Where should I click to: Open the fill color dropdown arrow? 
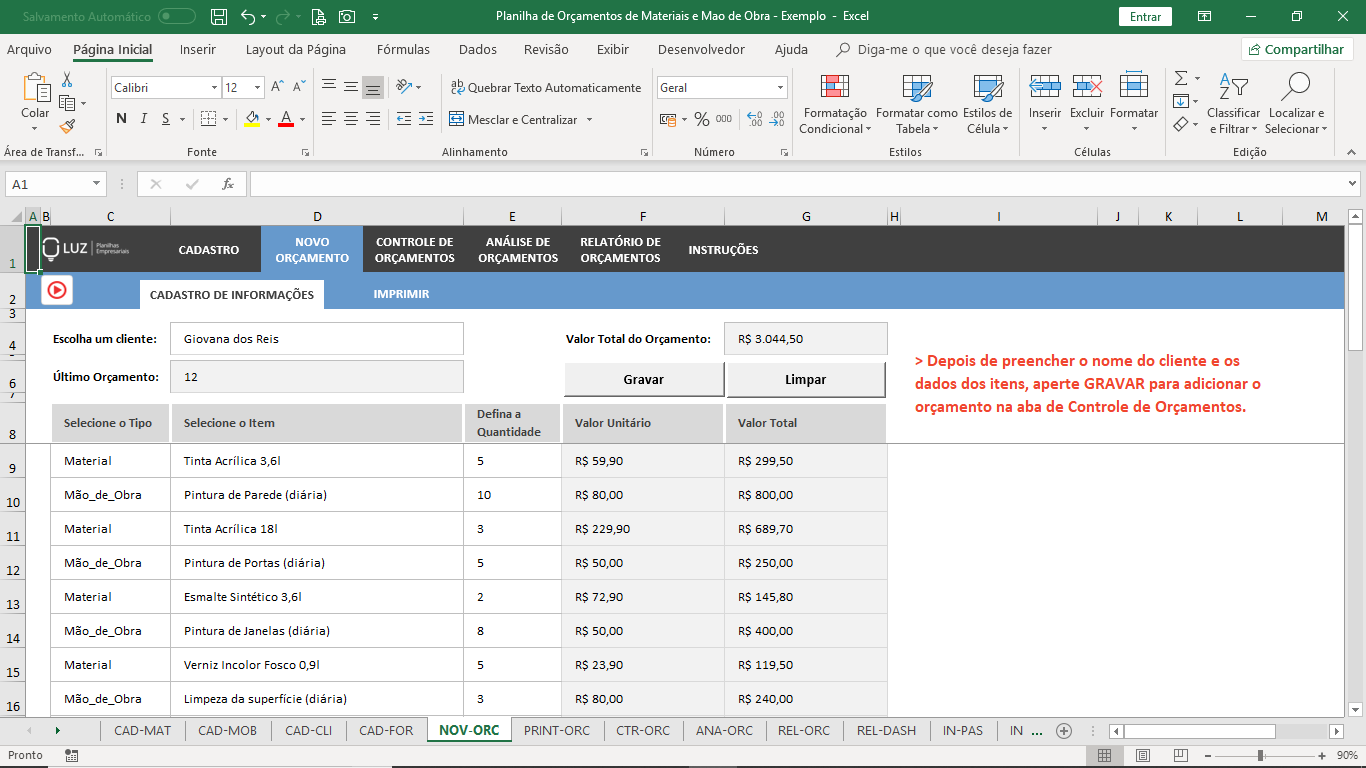(268, 119)
